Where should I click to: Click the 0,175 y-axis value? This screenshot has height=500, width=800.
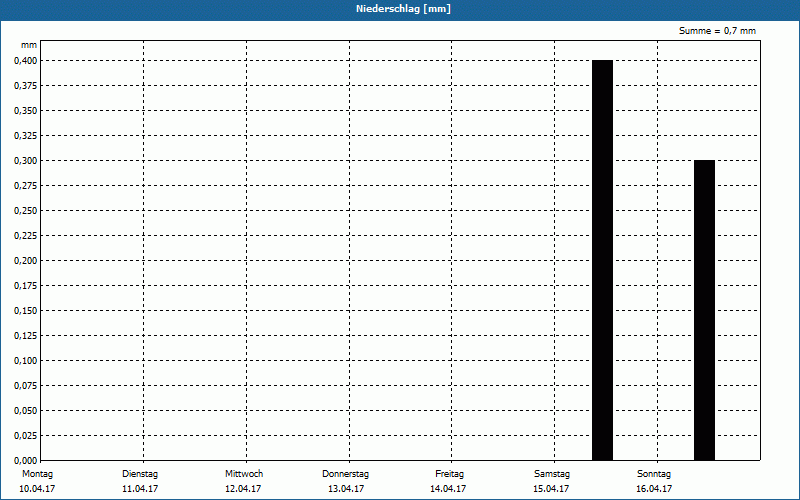tap(26, 286)
